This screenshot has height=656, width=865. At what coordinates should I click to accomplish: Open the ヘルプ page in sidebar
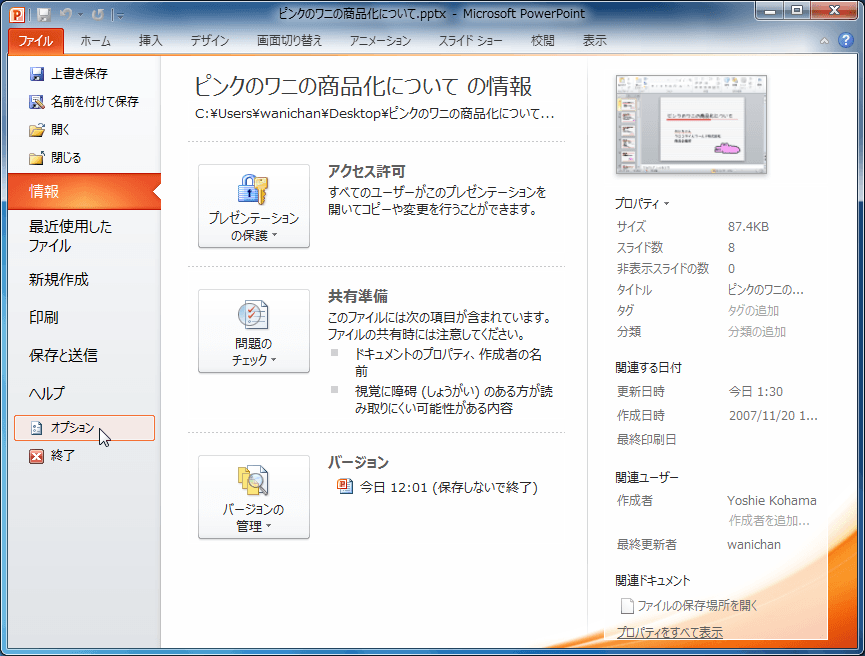(46, 393)
